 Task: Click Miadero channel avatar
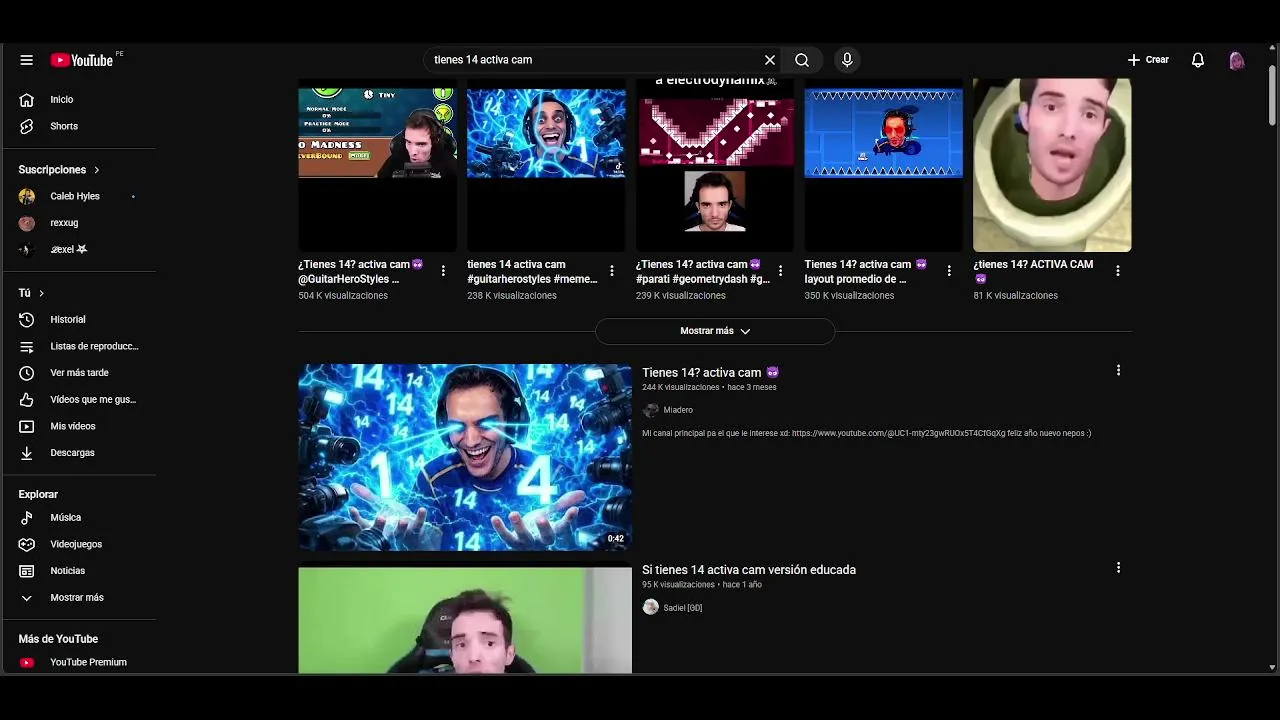[x=651, y=410]
